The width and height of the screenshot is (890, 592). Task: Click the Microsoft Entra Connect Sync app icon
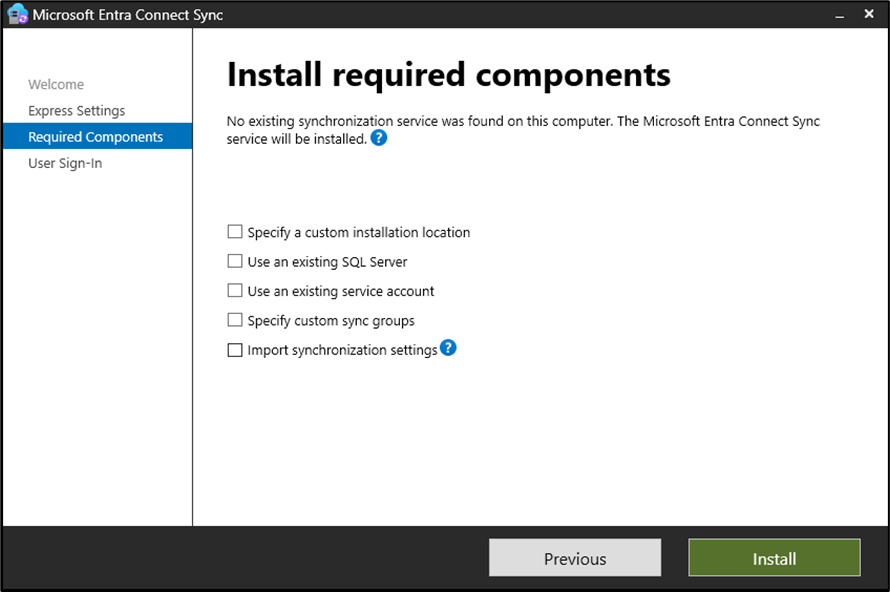click(17, 15)
